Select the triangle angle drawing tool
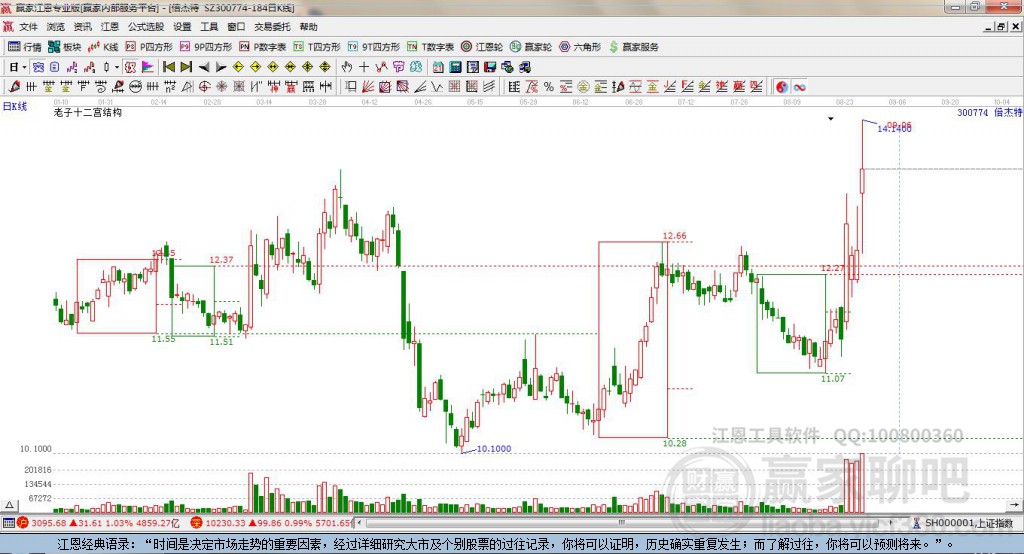This screenshot has height=554, width=1024. click(187, 86)
